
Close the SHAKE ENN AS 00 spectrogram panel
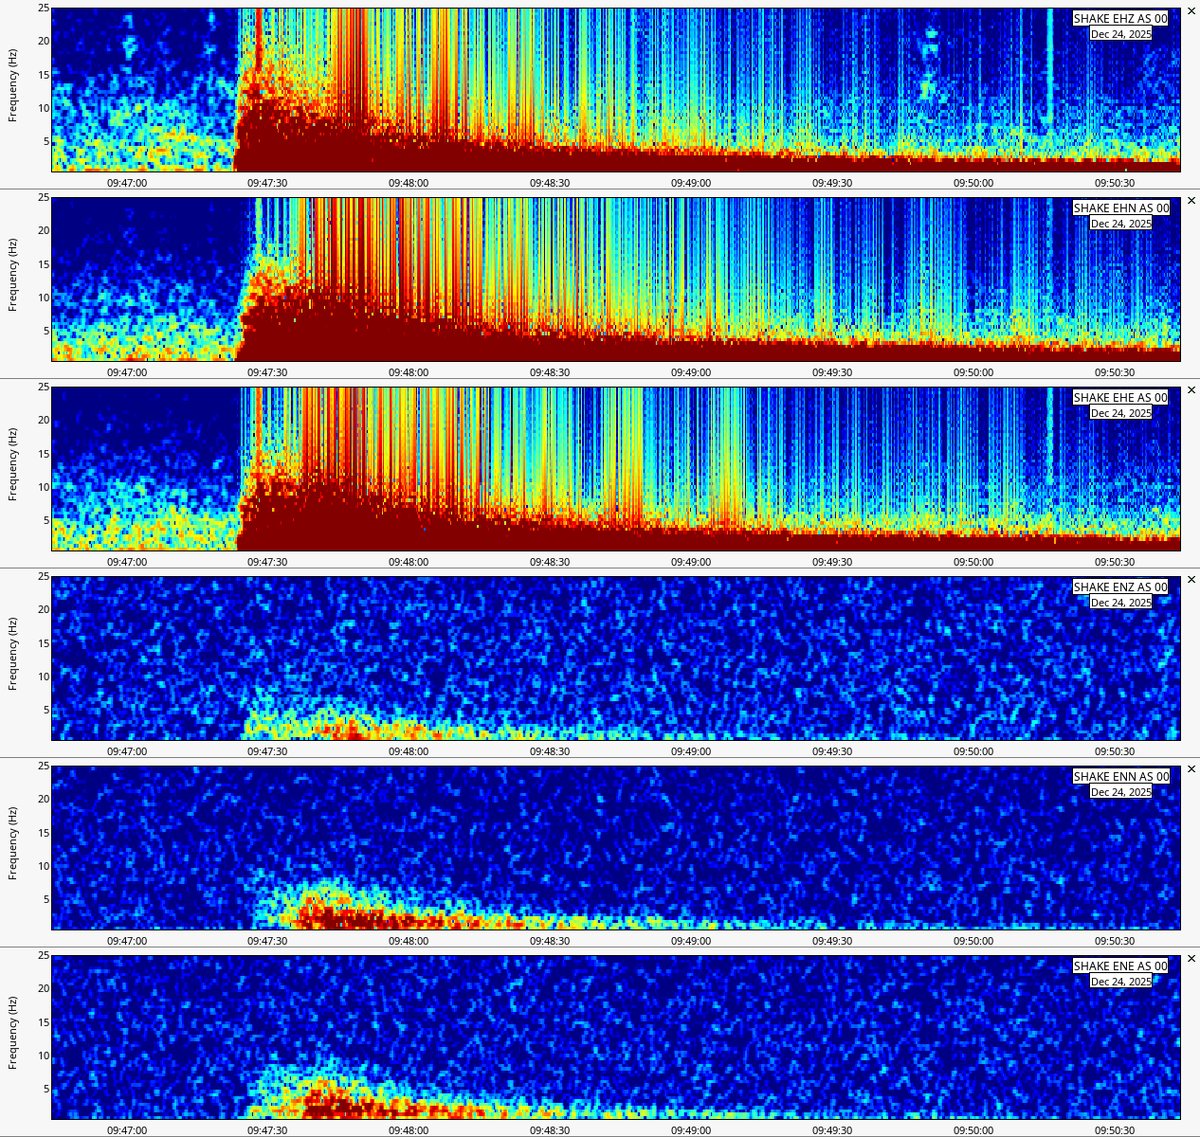[1191, 769]
